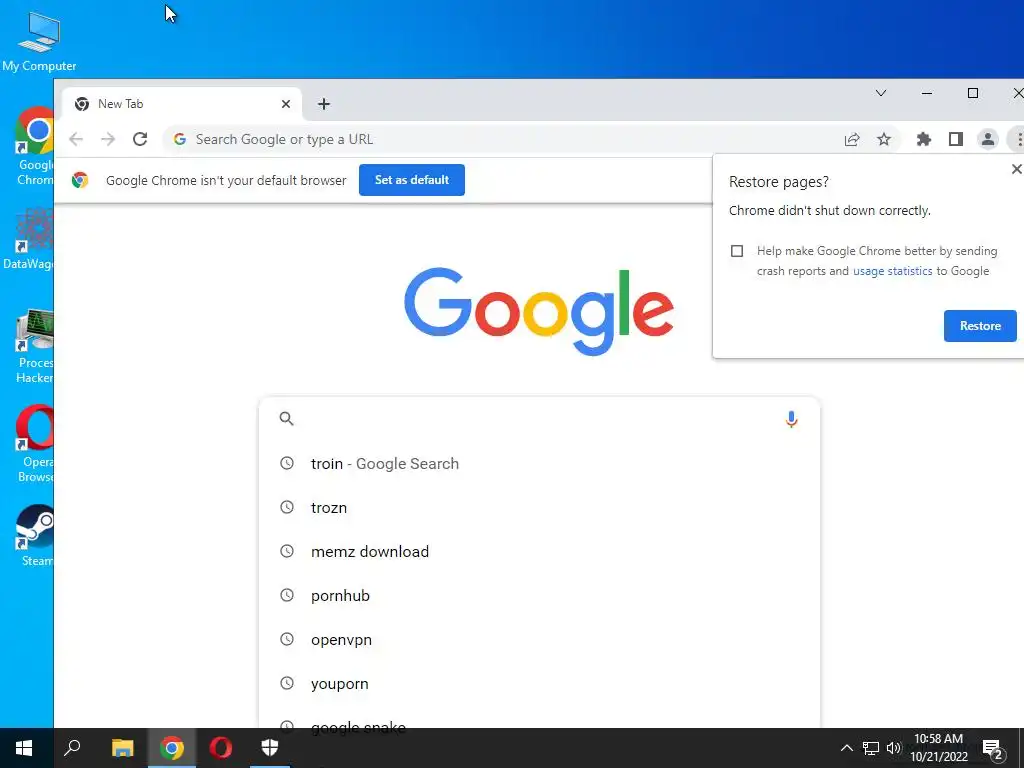This screenshot has height=768, width=1024.
Task: Close the New Tab tab
Action: [x=285, y=104]
